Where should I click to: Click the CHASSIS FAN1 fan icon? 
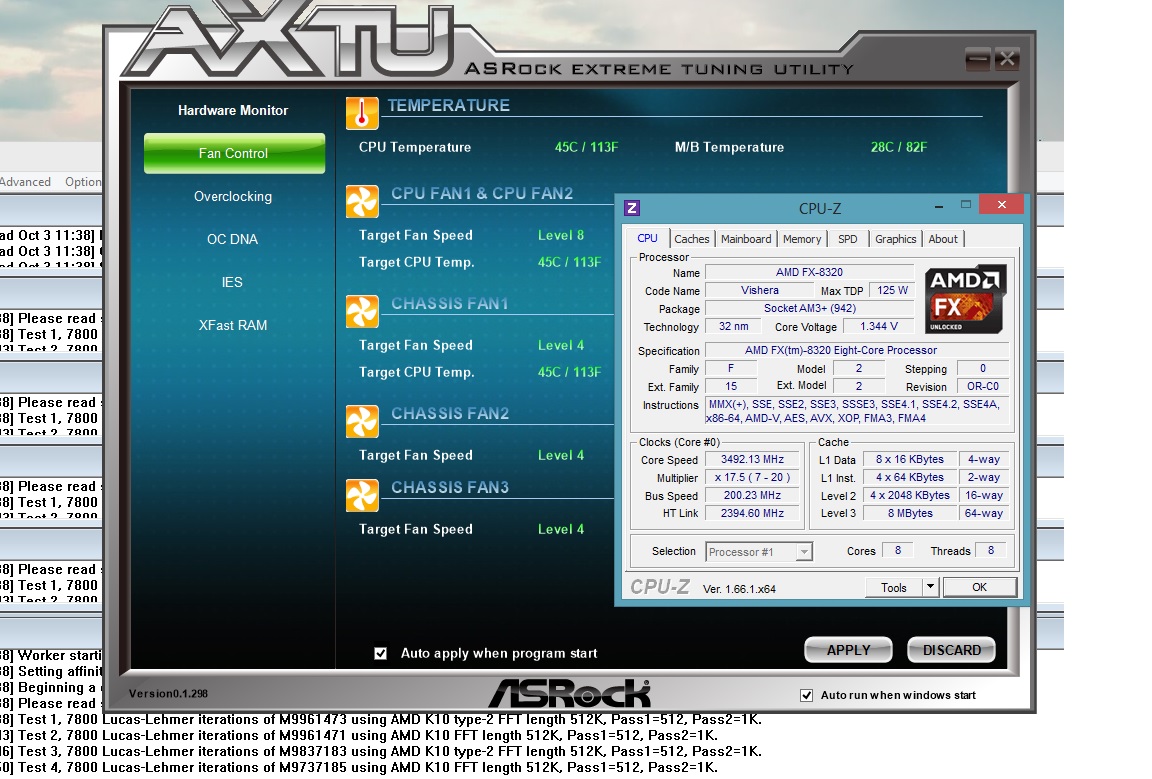(x=362, y=312)
